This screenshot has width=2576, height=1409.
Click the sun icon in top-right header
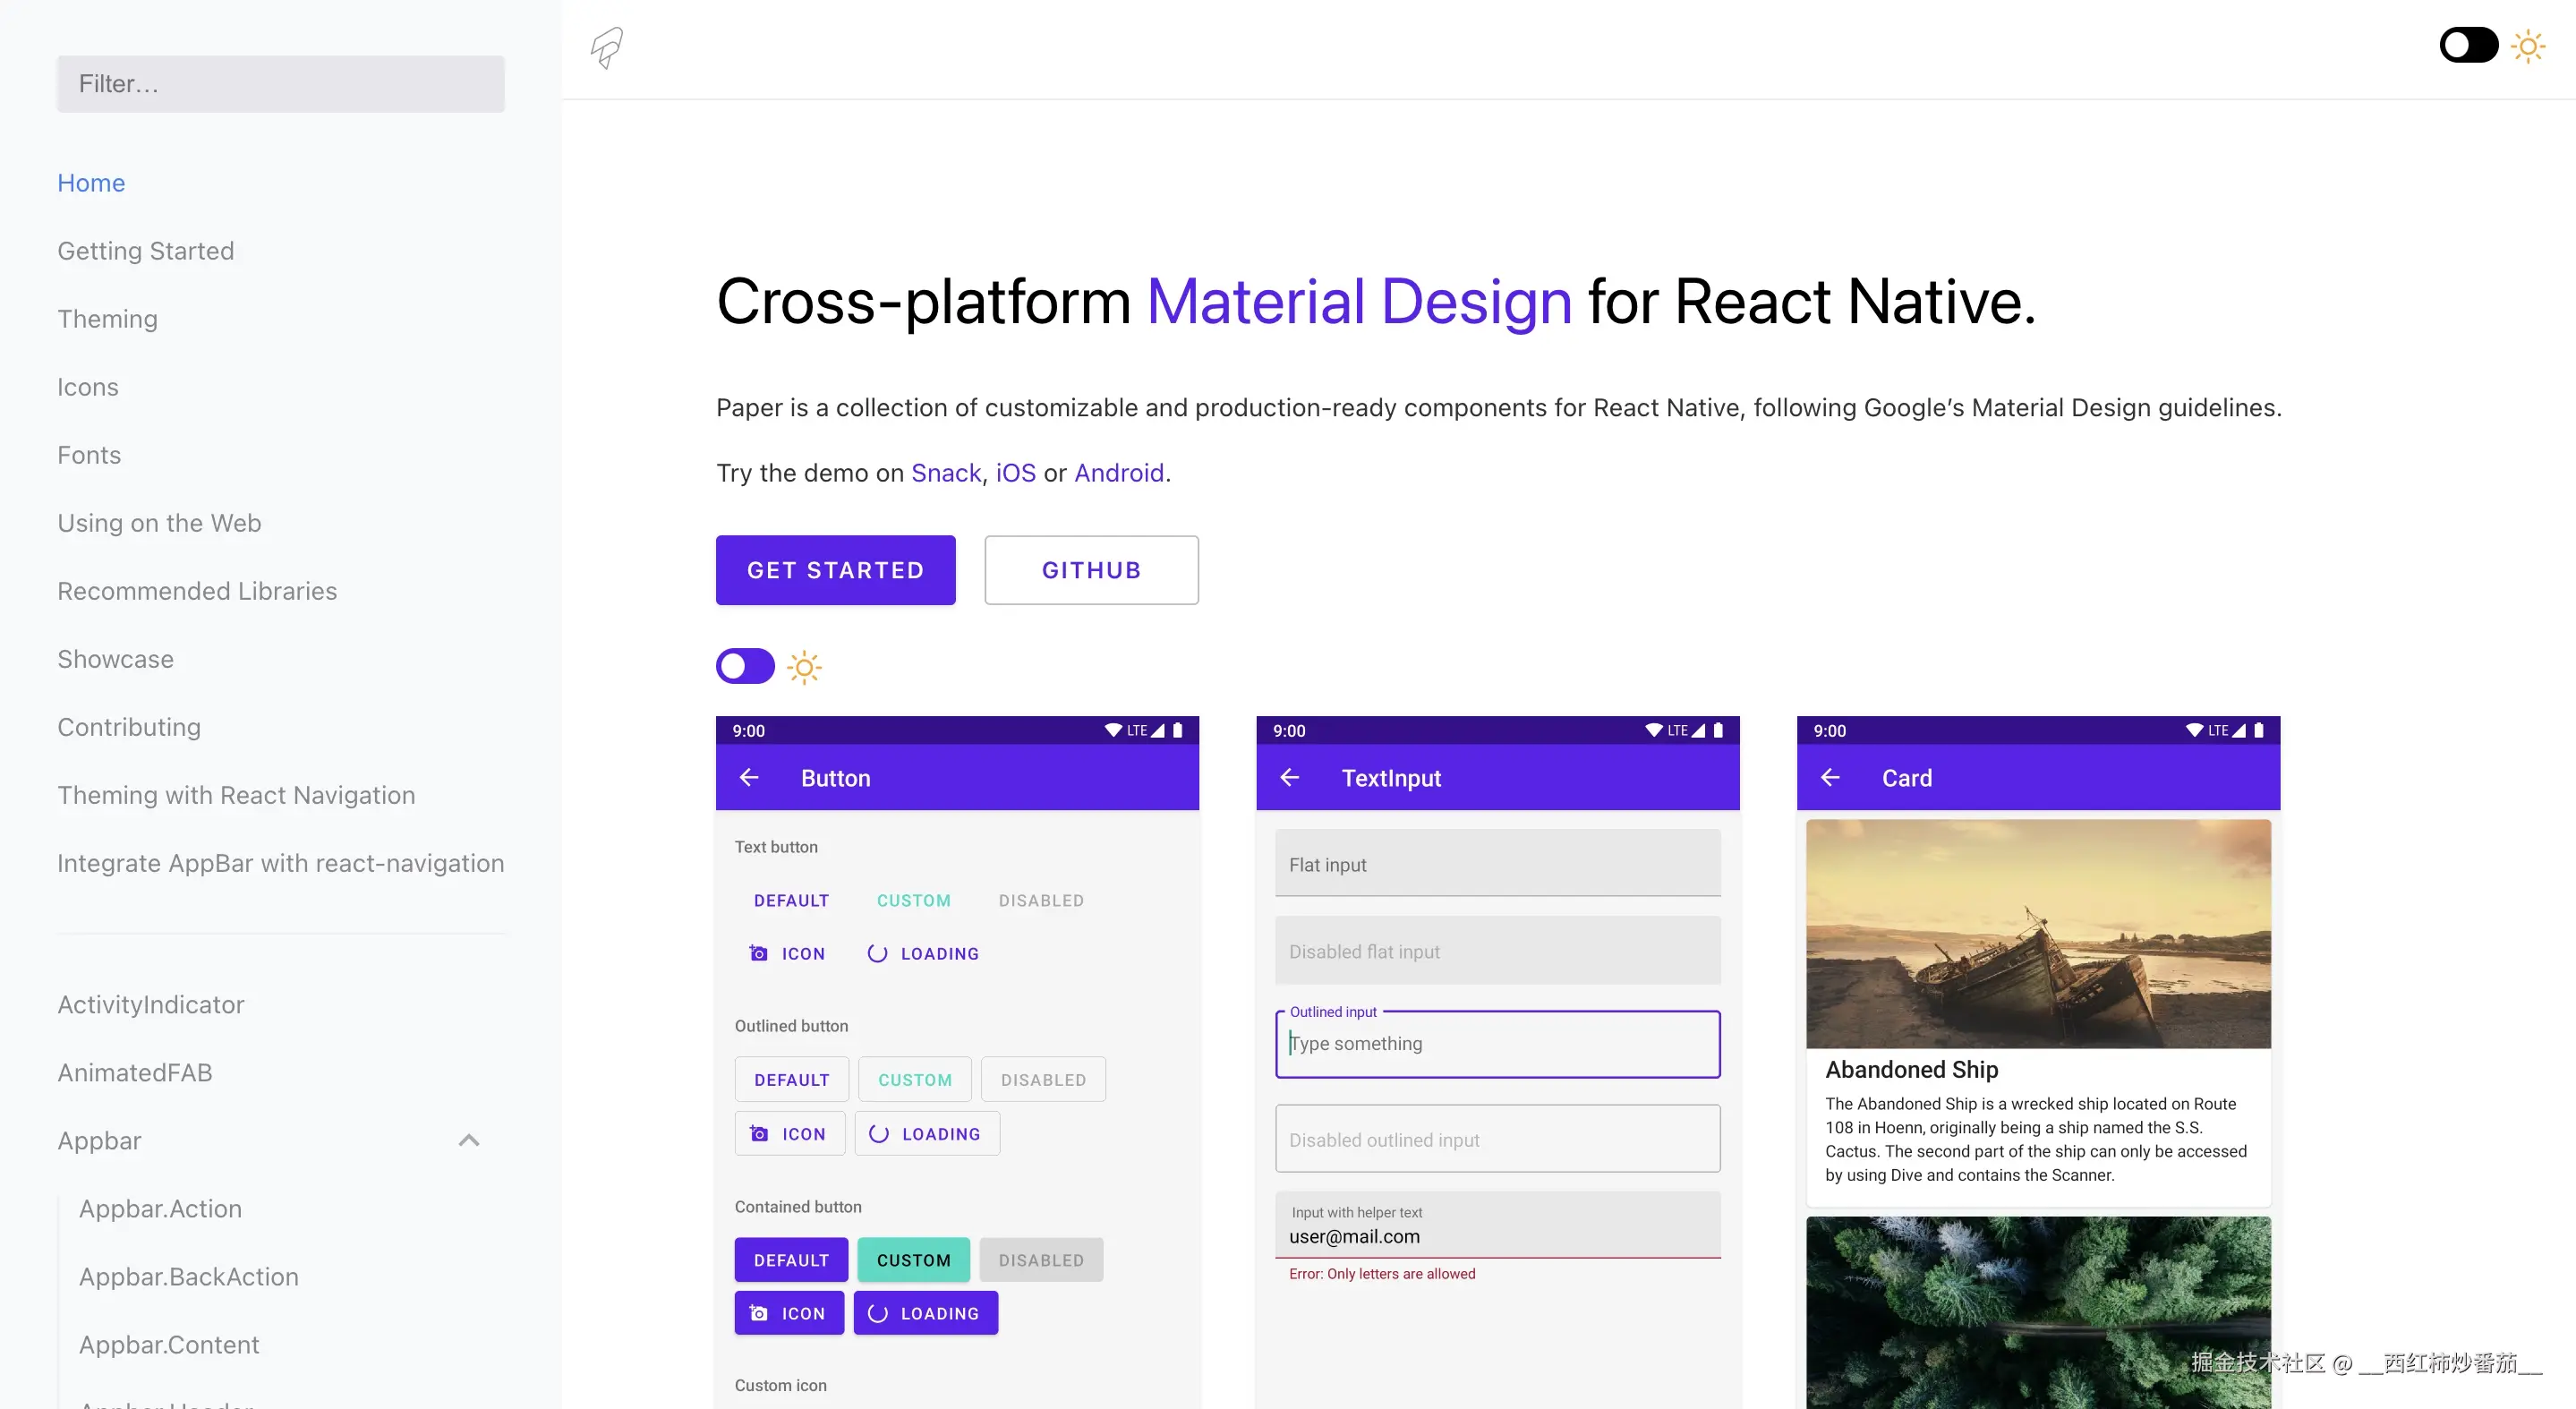2528,46
